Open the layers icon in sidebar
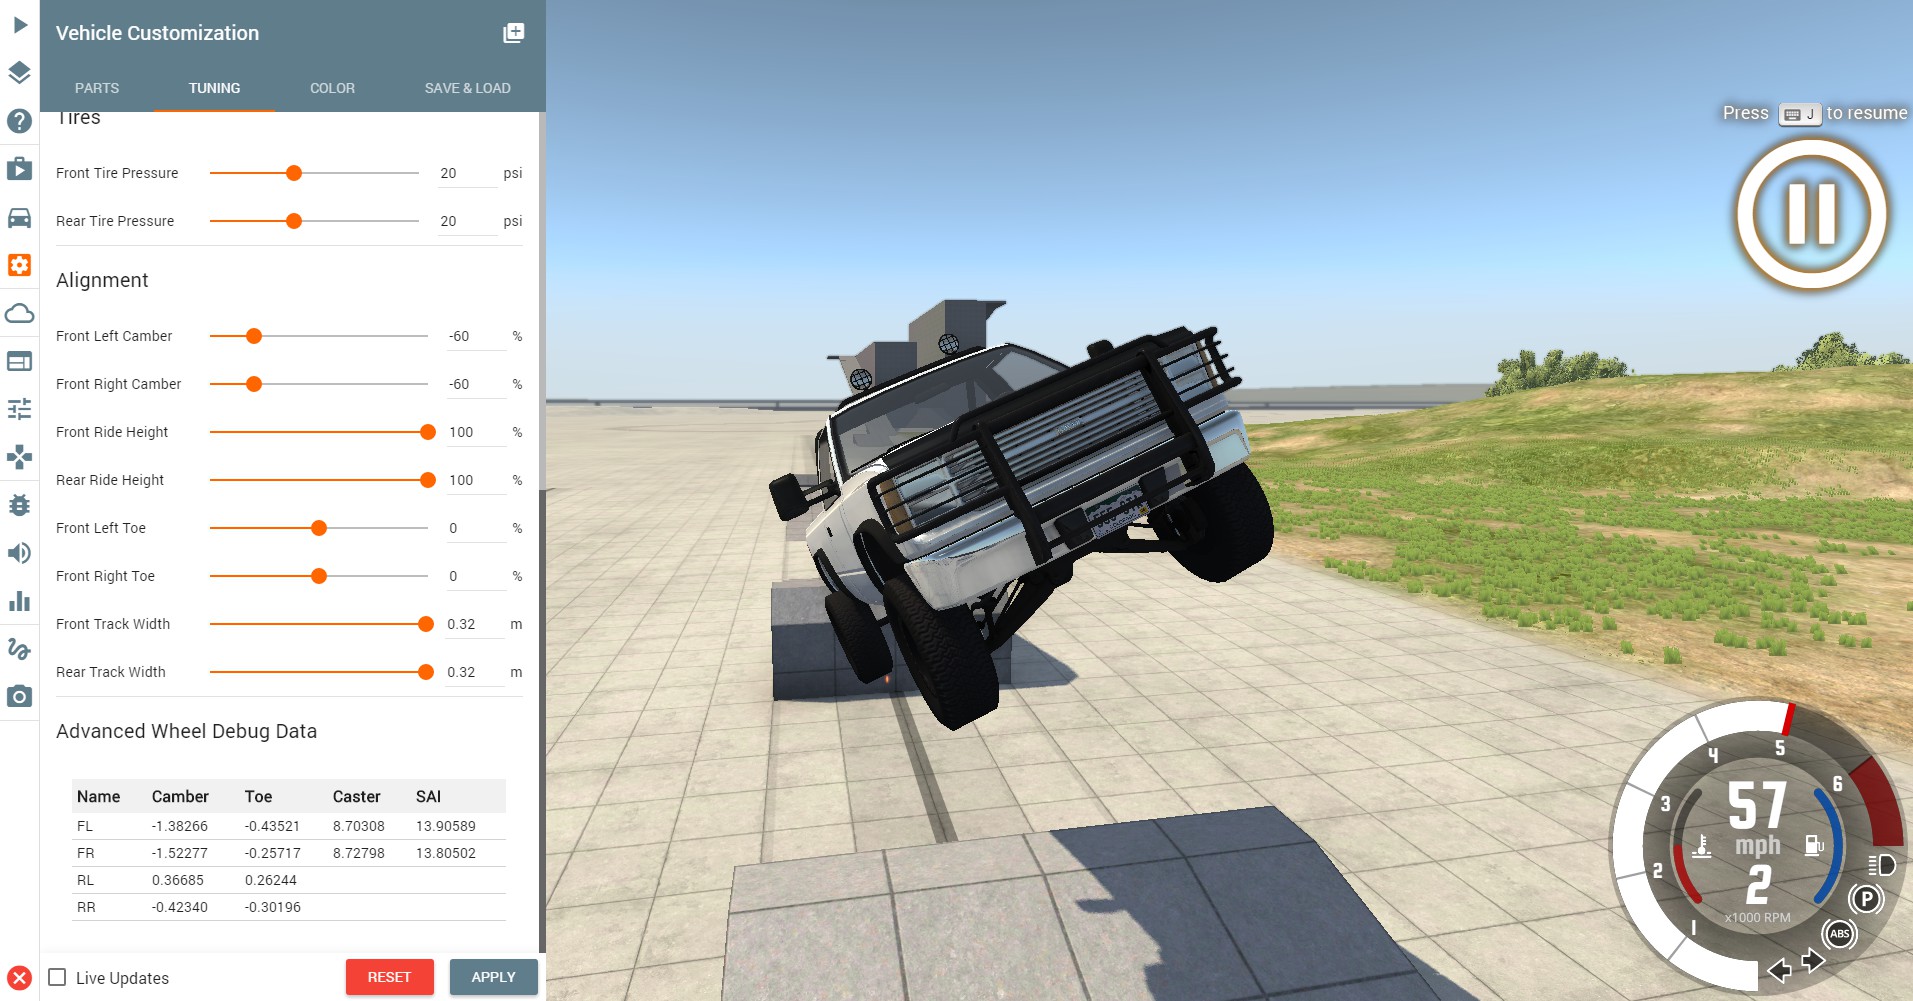 click(x=20, y=73)
